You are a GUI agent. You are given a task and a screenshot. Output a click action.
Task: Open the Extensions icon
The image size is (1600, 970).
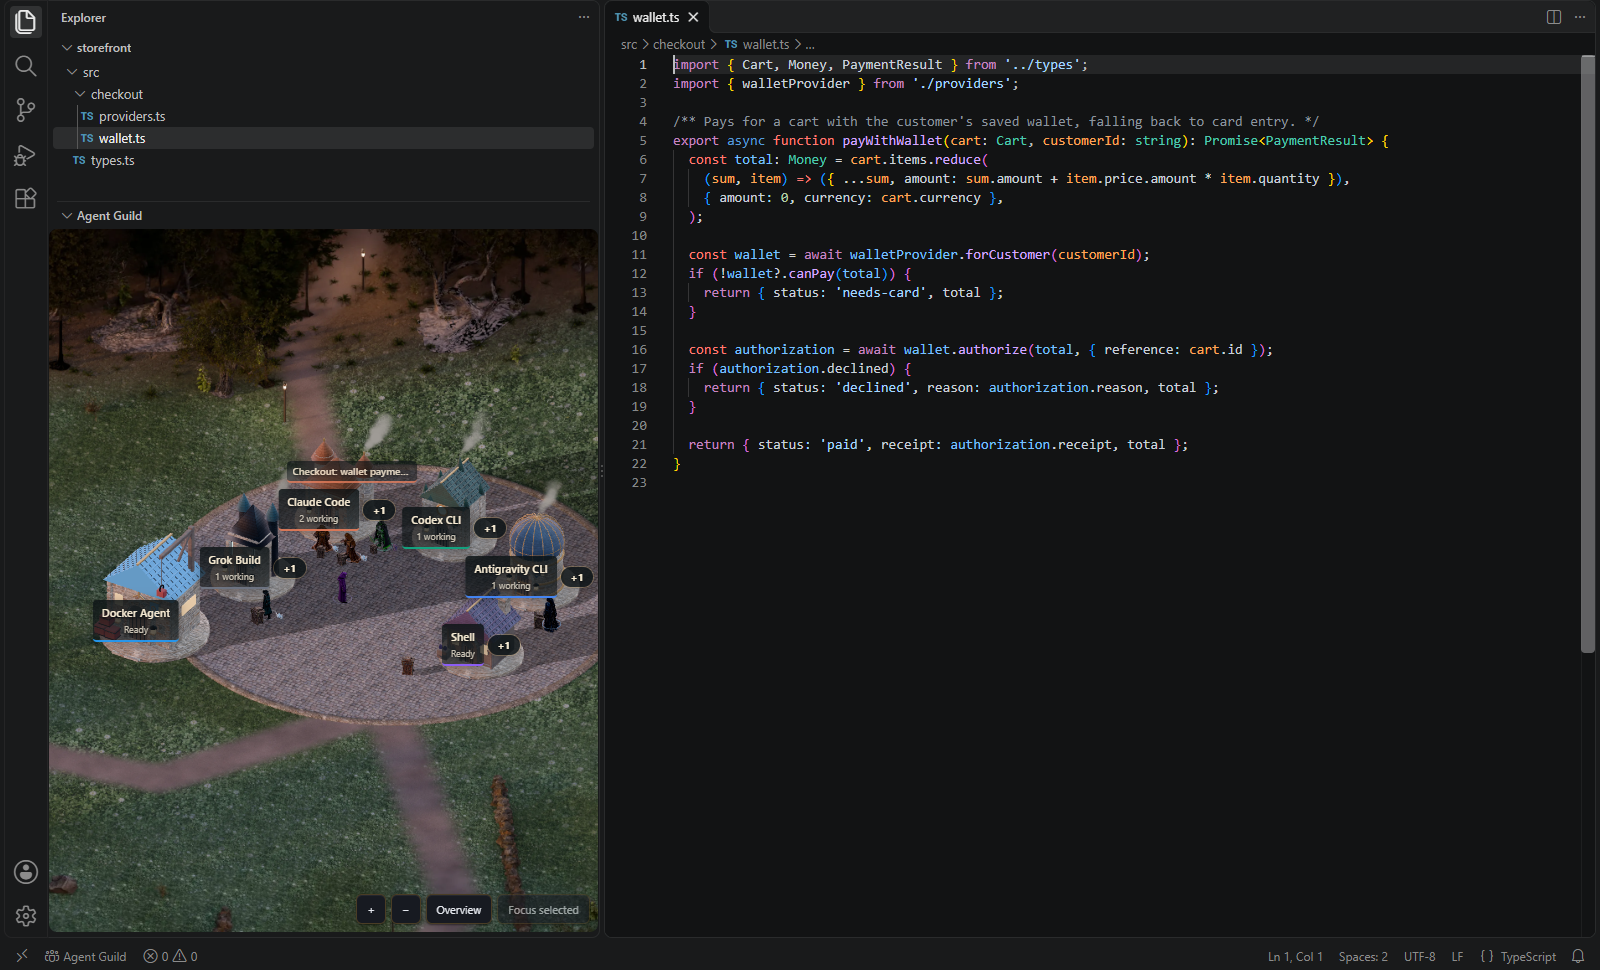pyautogui.click(x=26, y=198)
